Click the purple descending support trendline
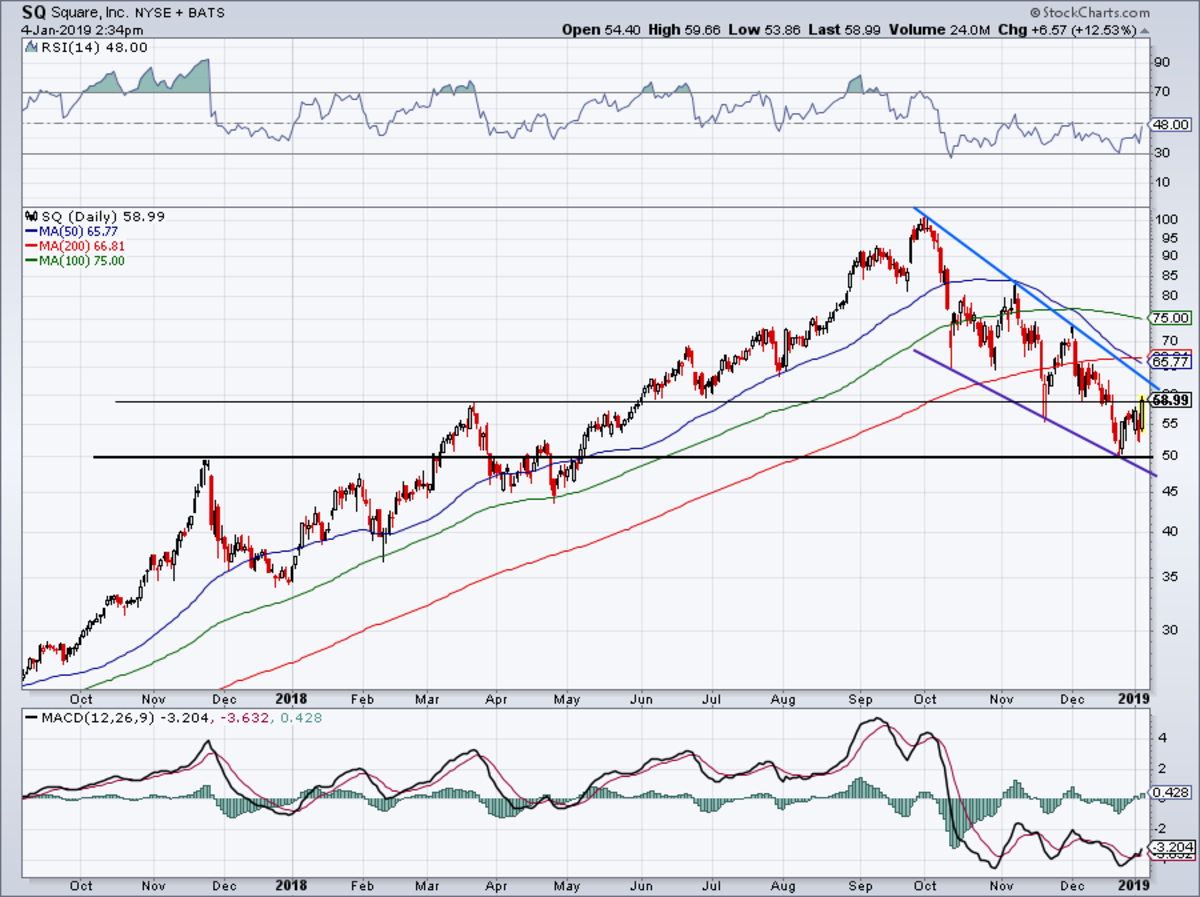The width and height of the screenshot is (1200, 897). (1036, 412)
